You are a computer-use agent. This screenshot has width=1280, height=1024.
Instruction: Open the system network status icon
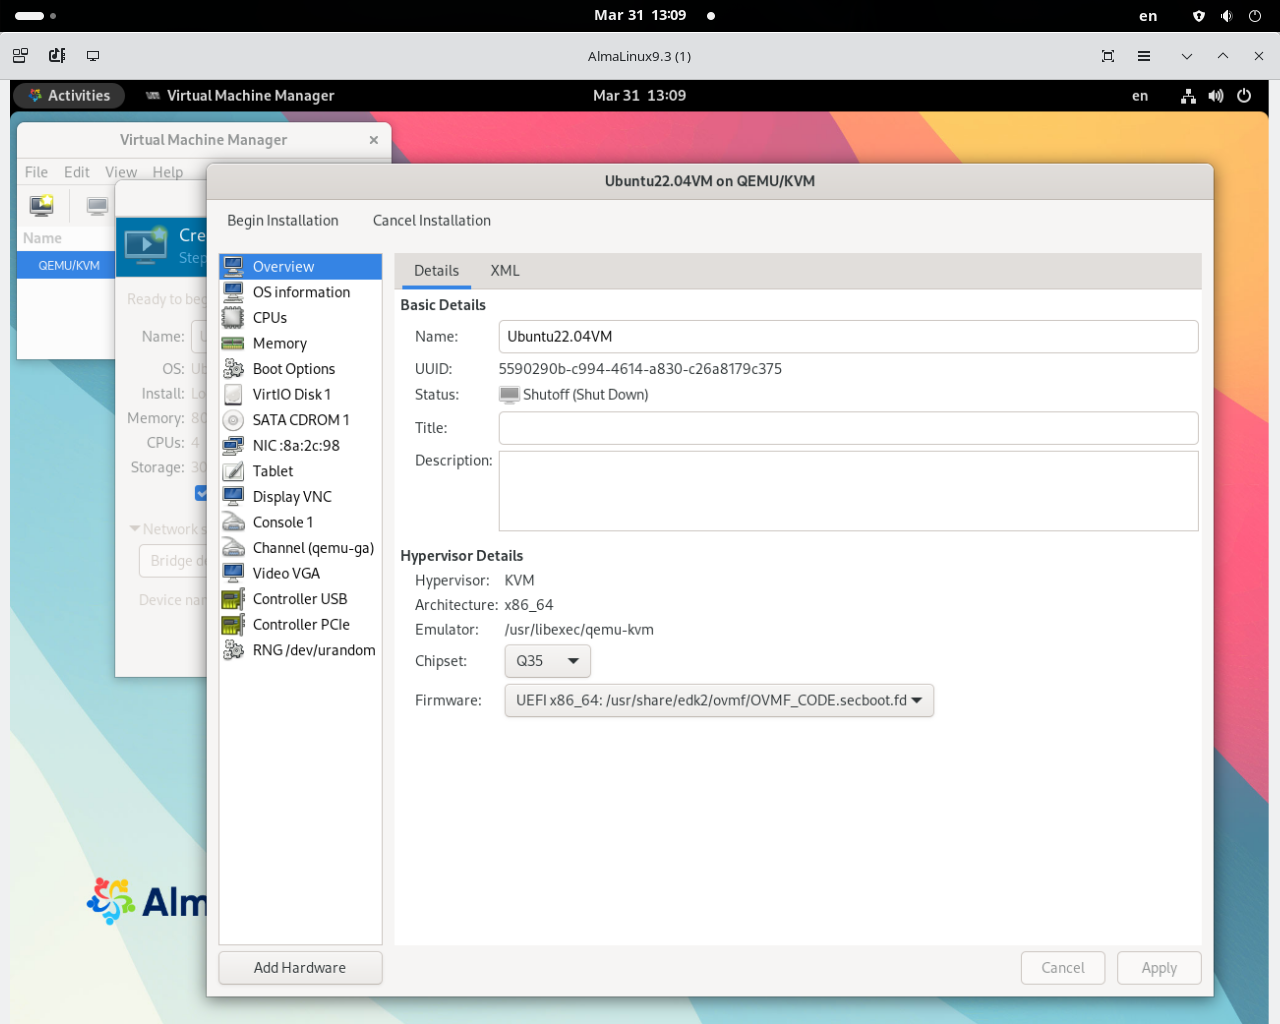(1188, 96)
